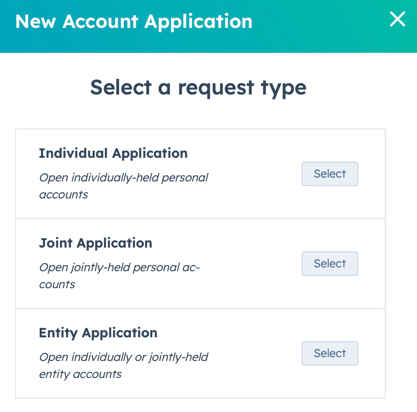Click the 'Open jointly-held personal accounts' description

(x=119, y=275)
